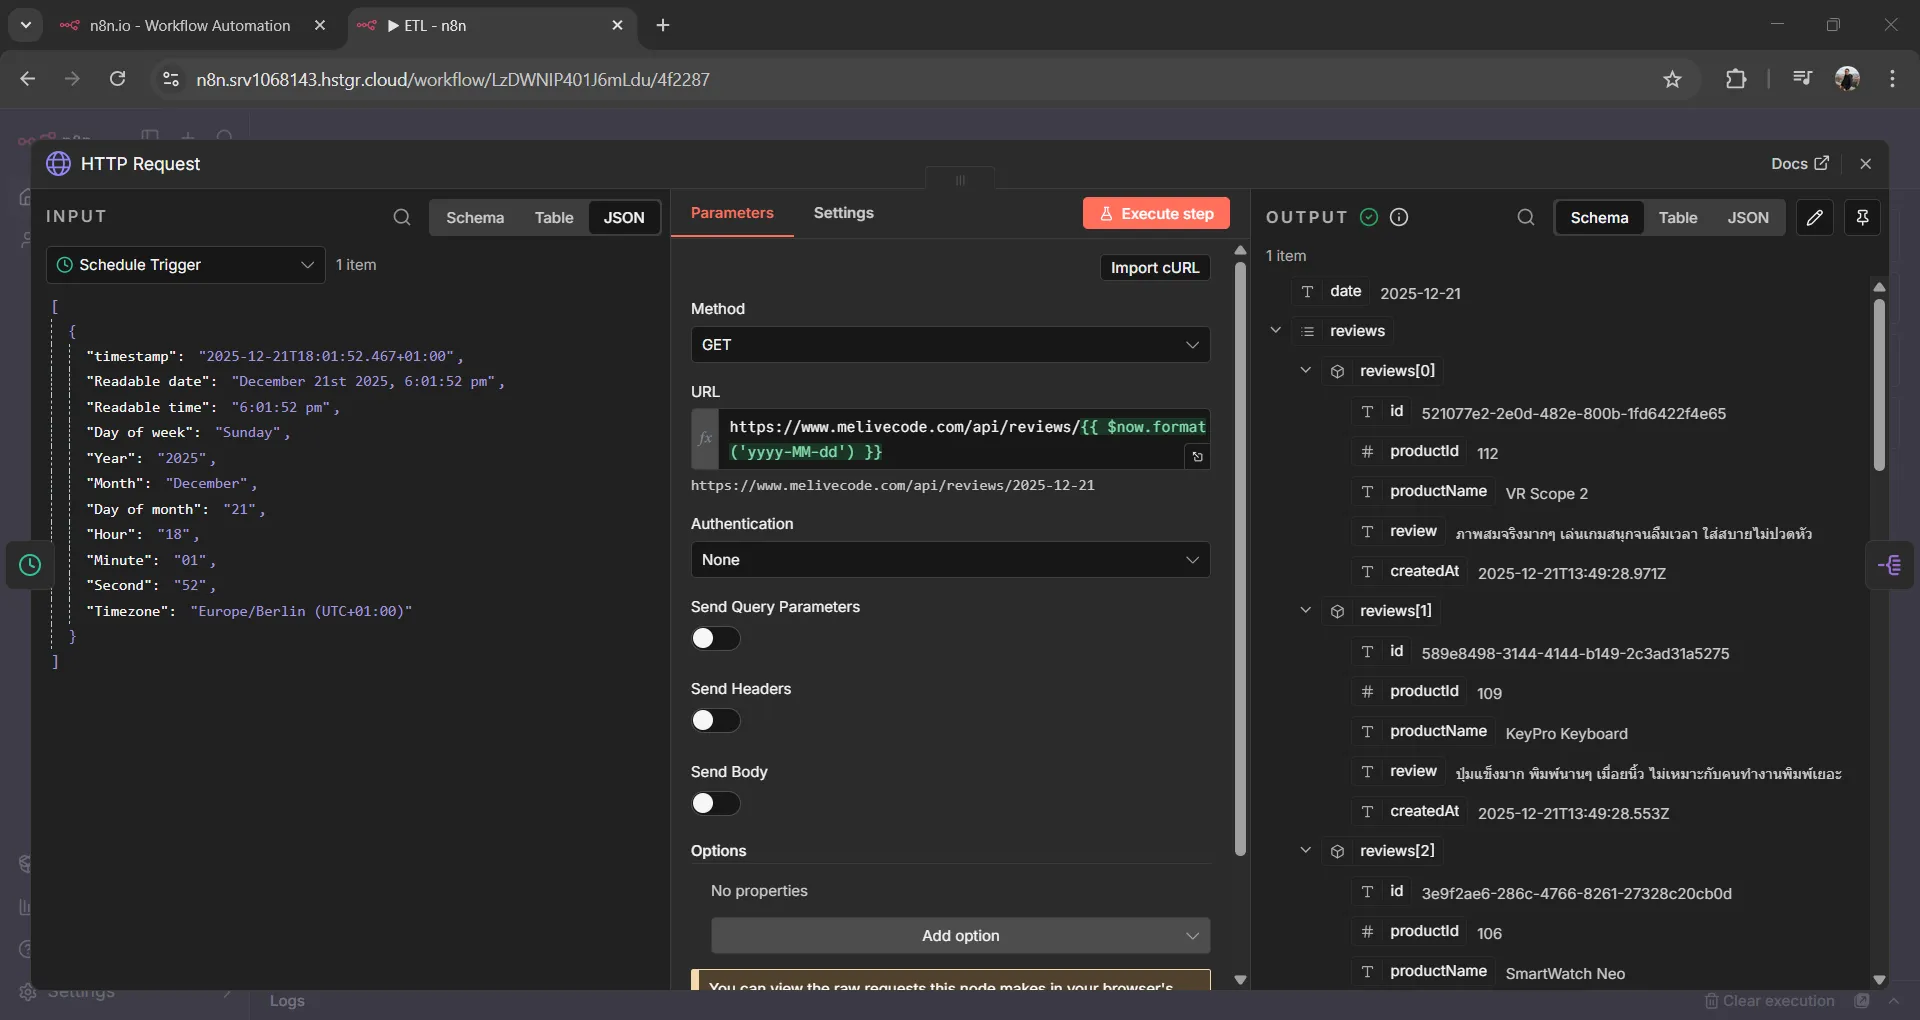Click the expand expression editor icon in URL field

[1197, 457]
